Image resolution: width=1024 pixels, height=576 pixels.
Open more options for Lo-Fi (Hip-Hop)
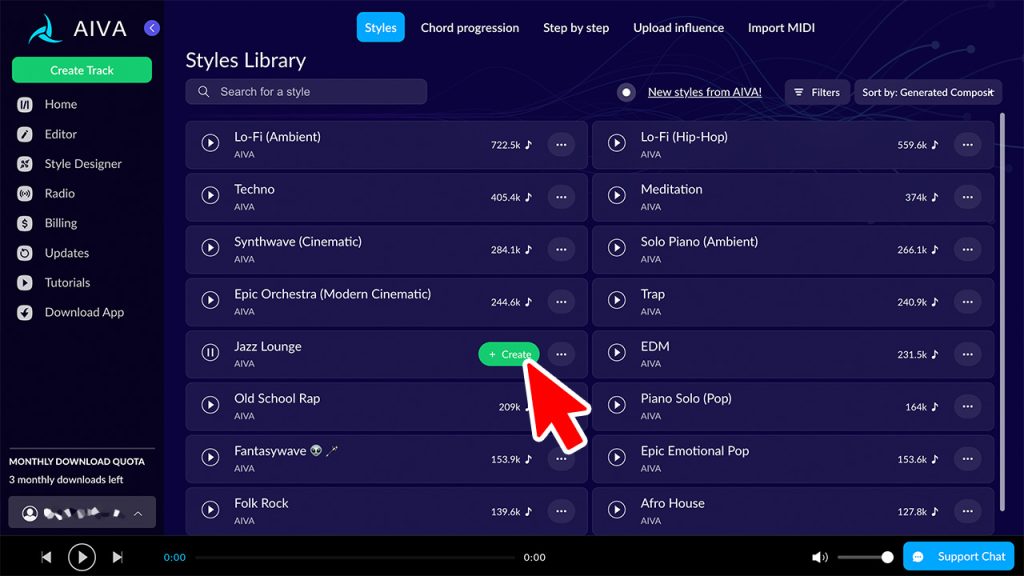[x=967, y=144]
